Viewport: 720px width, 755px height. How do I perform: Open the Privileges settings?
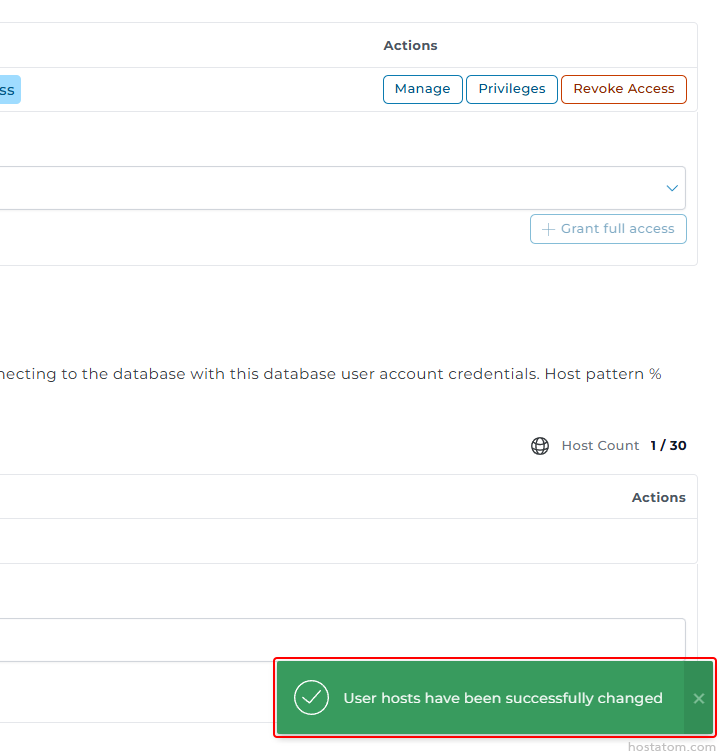coord(511,89)
